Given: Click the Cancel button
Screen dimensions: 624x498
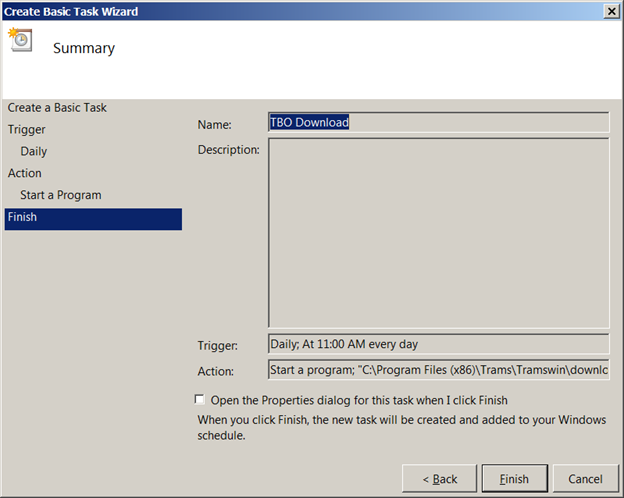Looking at the screenshot, I should click(x=585, y=478).
